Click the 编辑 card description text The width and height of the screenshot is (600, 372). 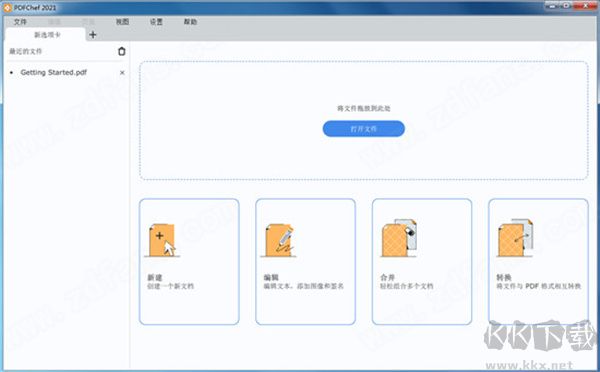(x=303, y=286)
